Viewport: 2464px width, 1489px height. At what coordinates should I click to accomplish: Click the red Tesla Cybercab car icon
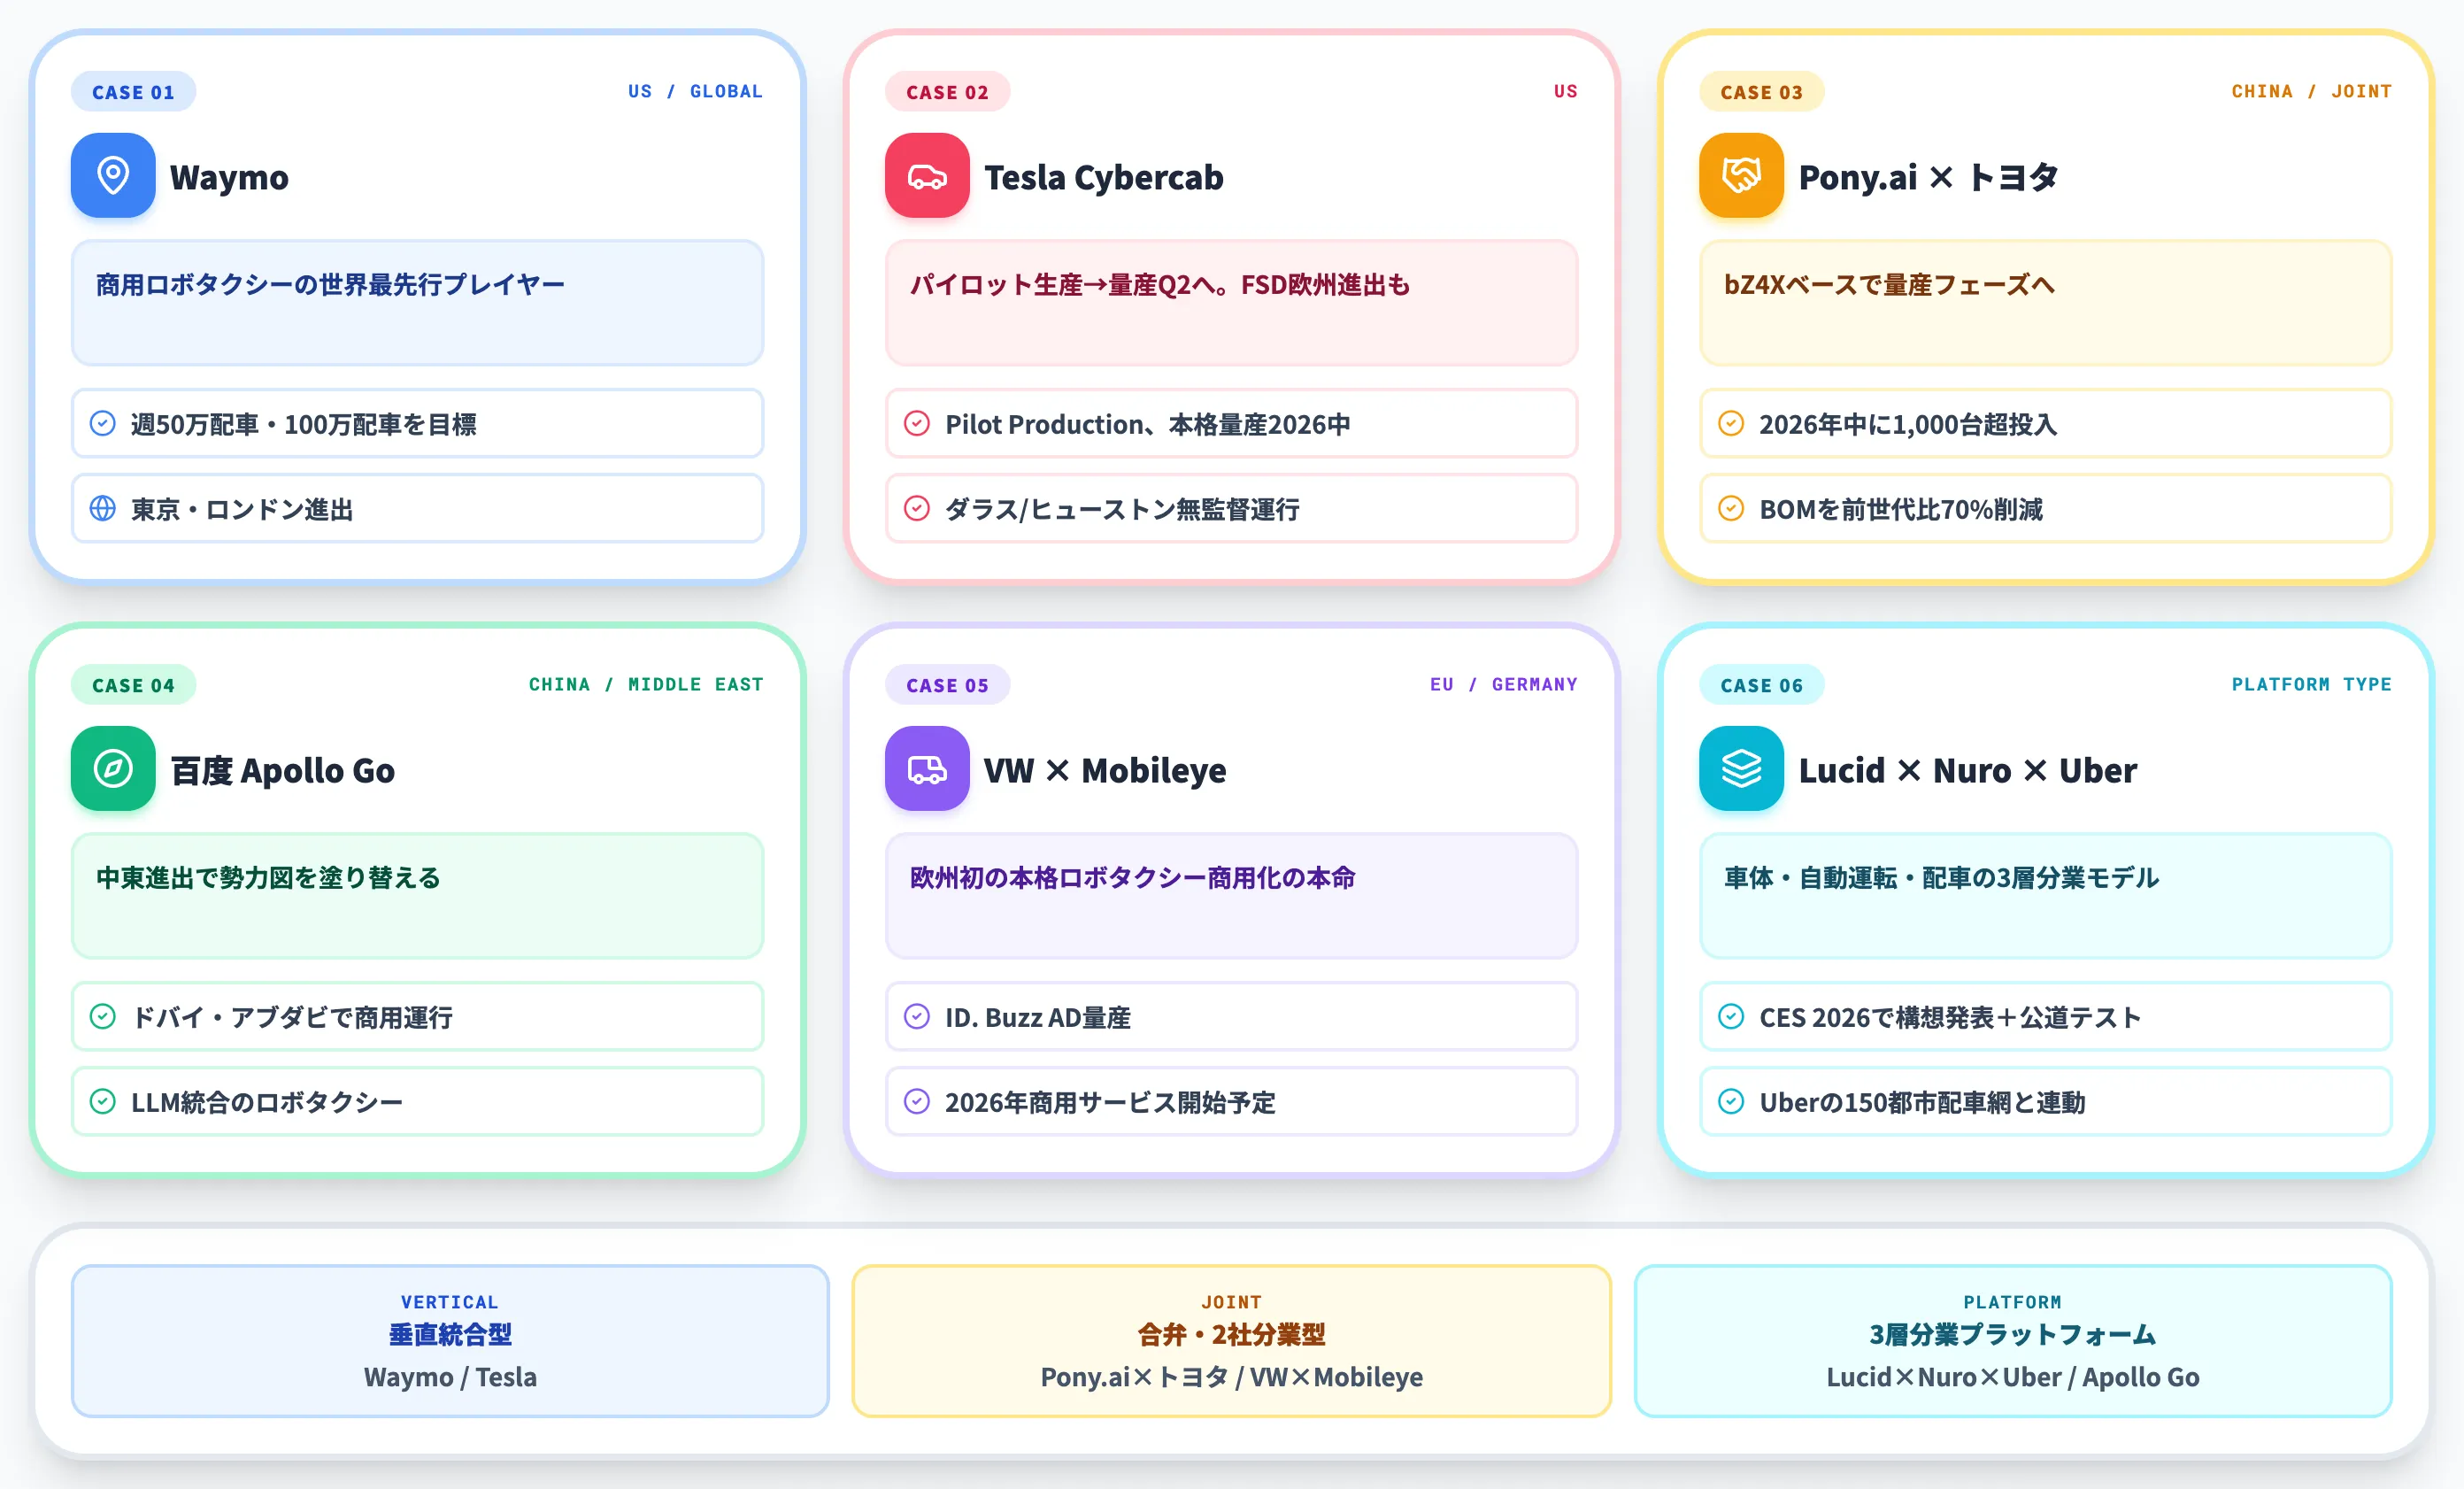pos(927,175)
